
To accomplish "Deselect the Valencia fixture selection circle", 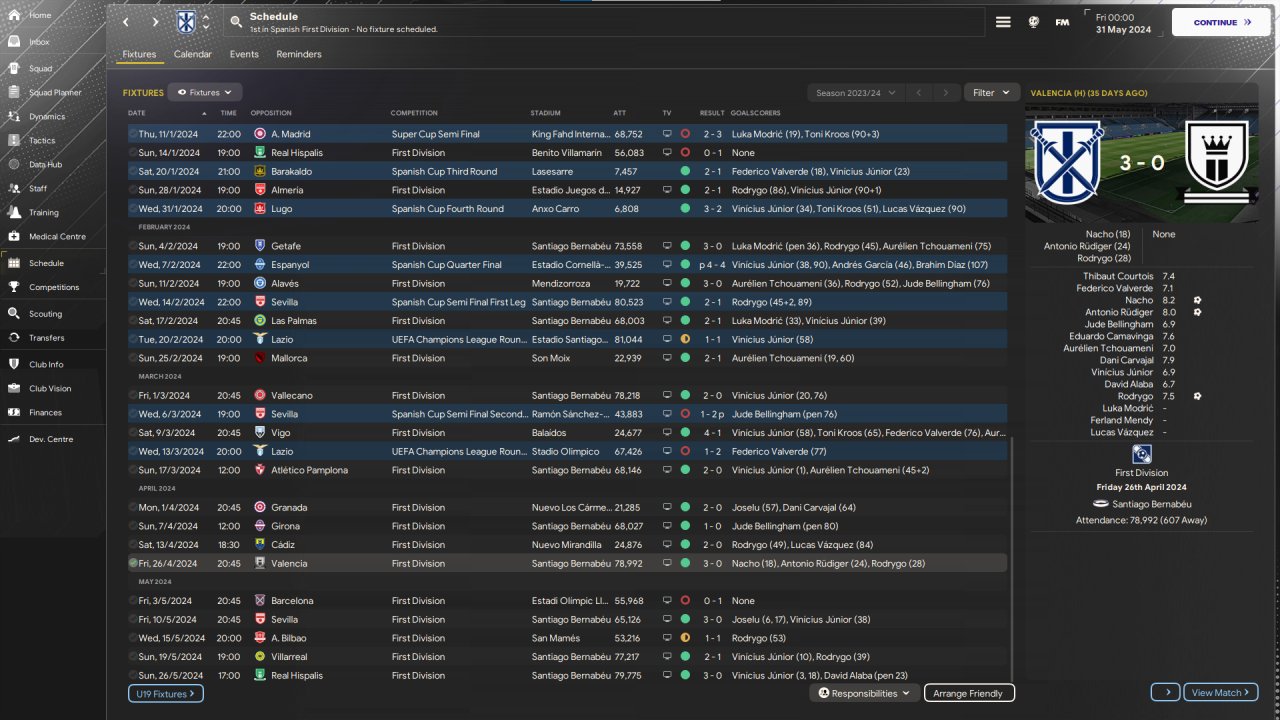I will [133, 563].
